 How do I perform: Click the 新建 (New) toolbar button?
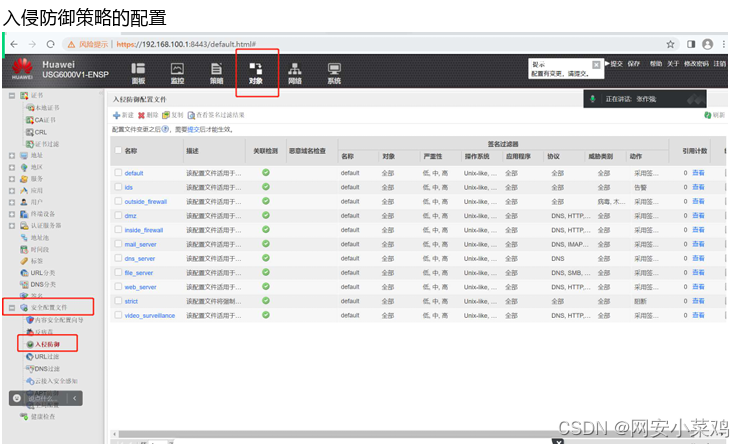coord(123,116)
